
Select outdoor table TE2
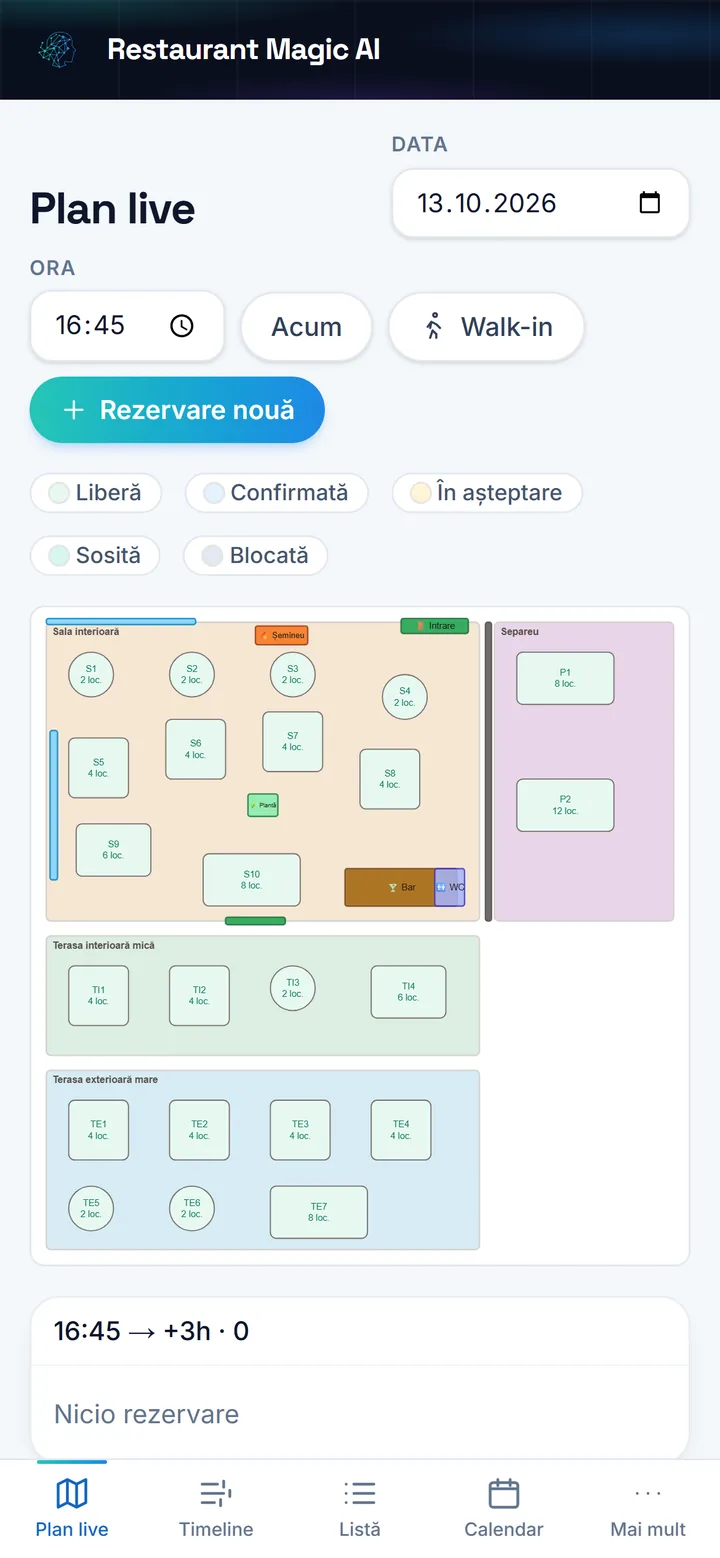(199, 1130)
